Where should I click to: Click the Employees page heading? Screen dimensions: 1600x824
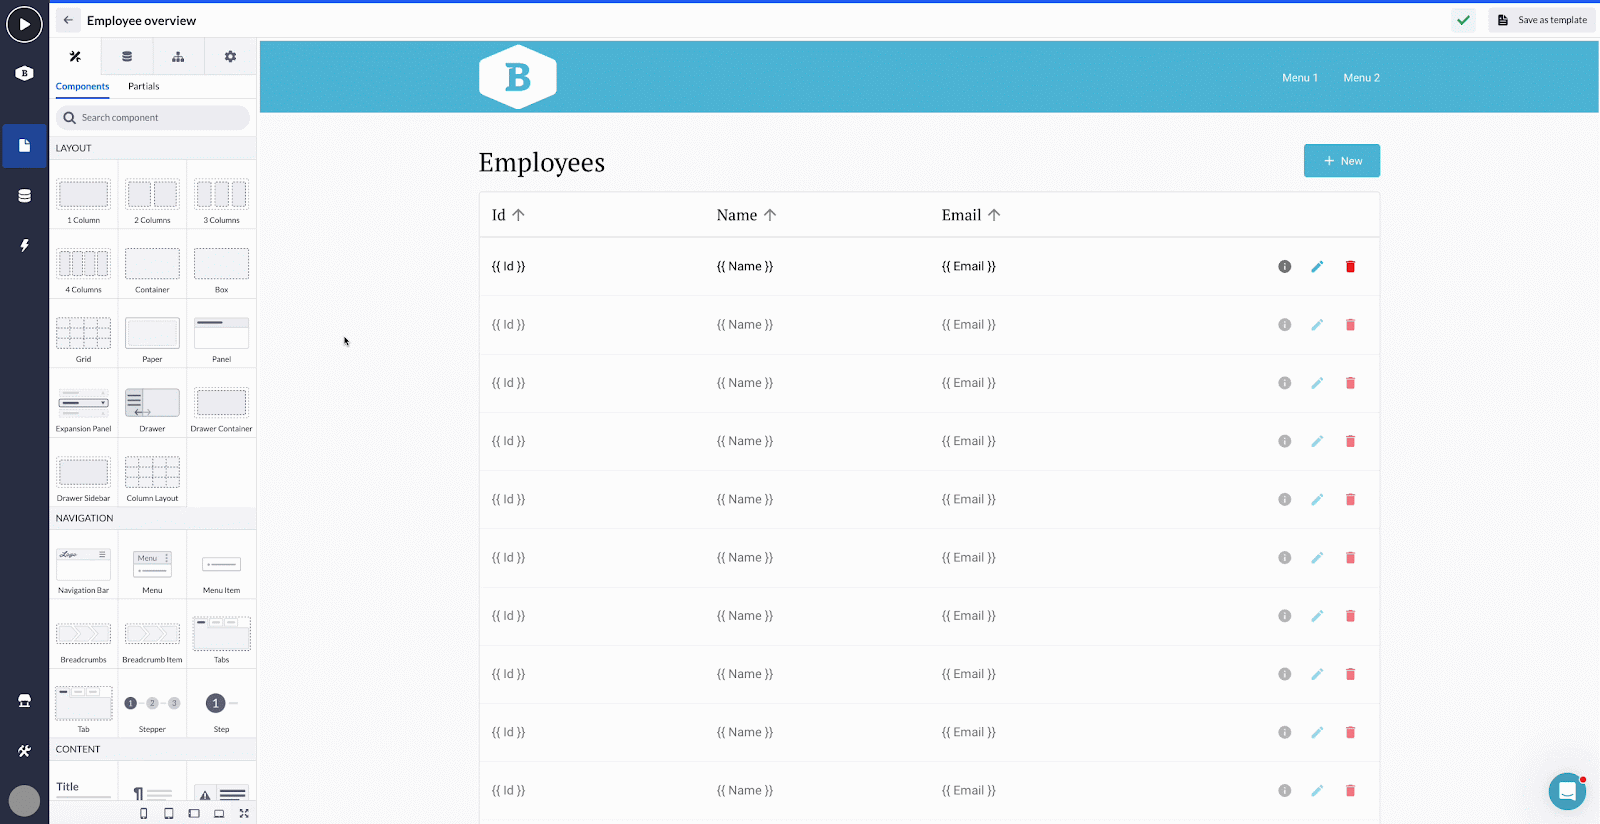[x=542, y=162]
